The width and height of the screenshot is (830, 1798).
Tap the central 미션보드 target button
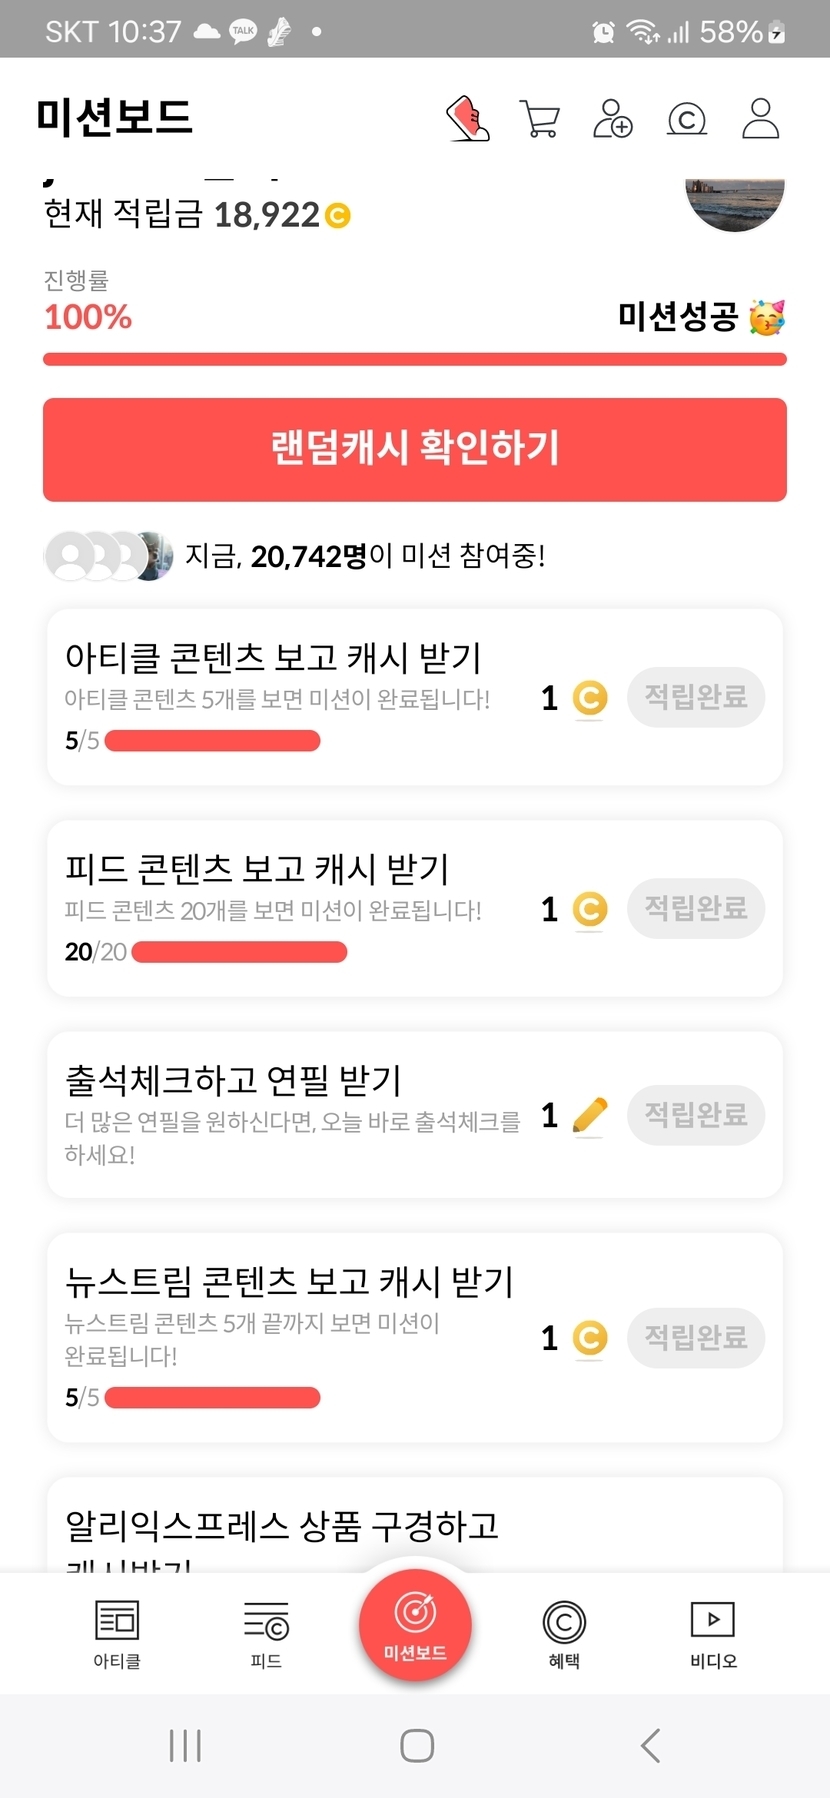click(x=415, y=1626)
